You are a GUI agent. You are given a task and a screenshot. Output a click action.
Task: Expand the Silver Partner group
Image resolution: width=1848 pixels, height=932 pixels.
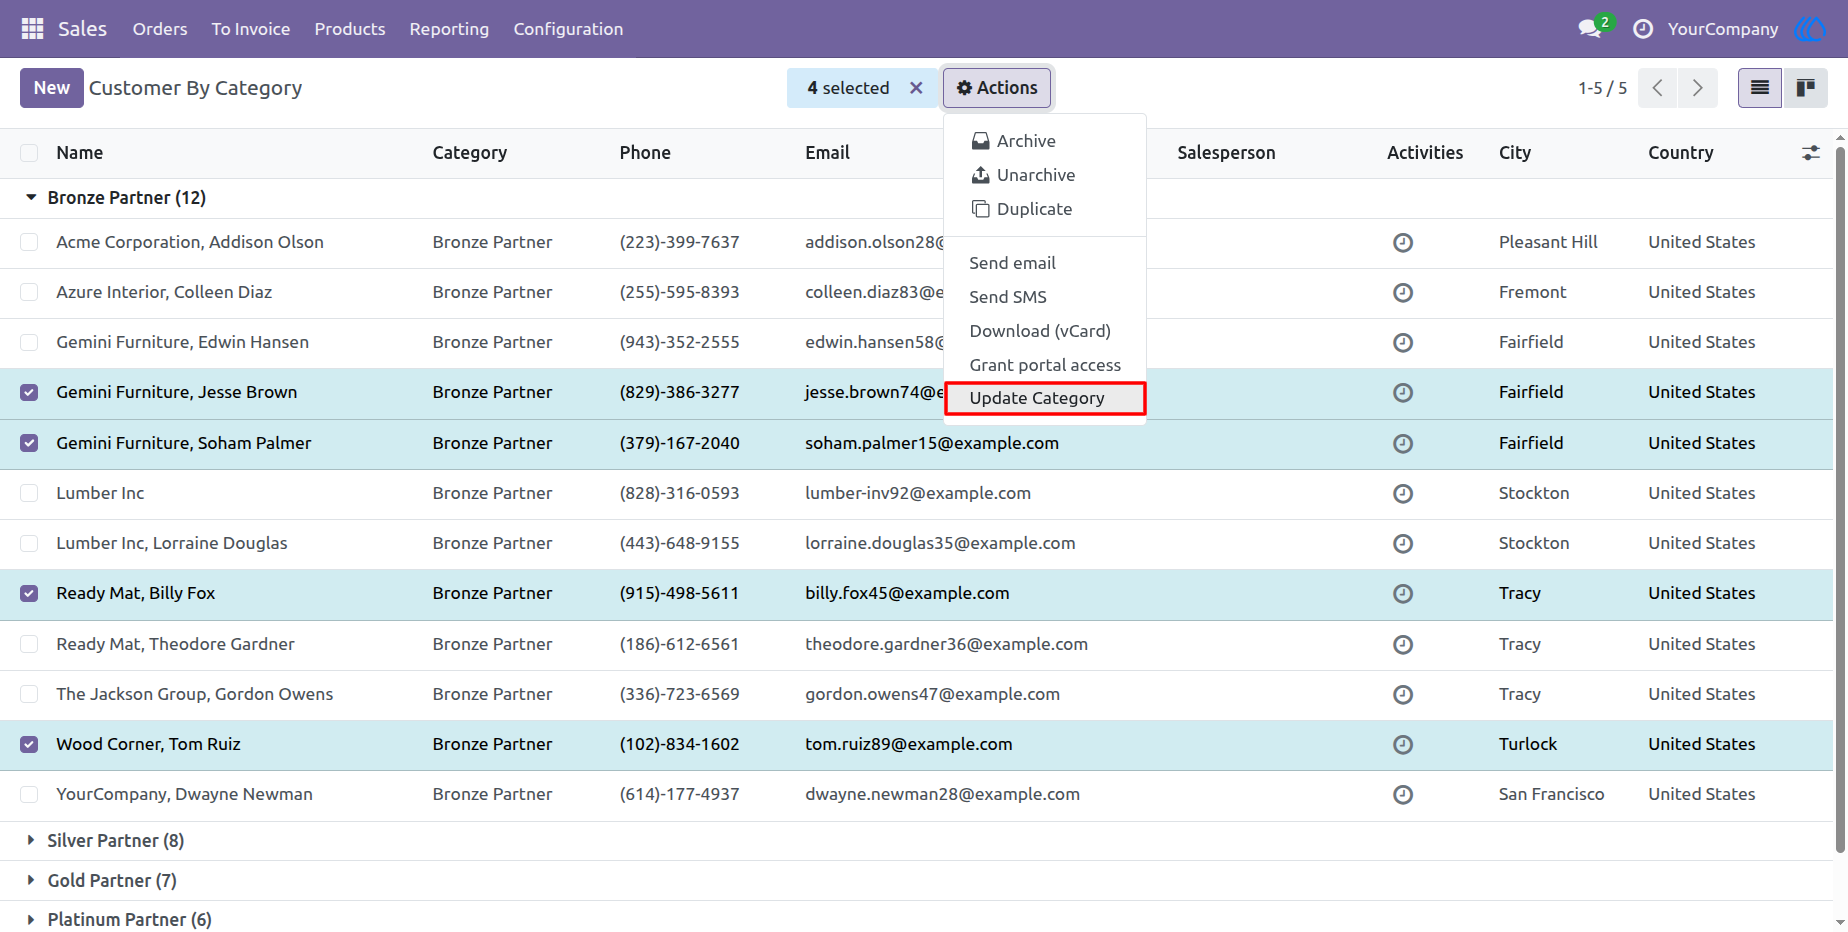[31, 841]
